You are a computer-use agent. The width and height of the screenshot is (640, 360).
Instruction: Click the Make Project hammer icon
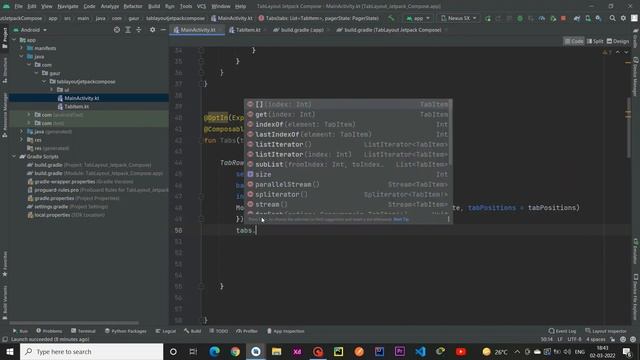tap(391, 18)
